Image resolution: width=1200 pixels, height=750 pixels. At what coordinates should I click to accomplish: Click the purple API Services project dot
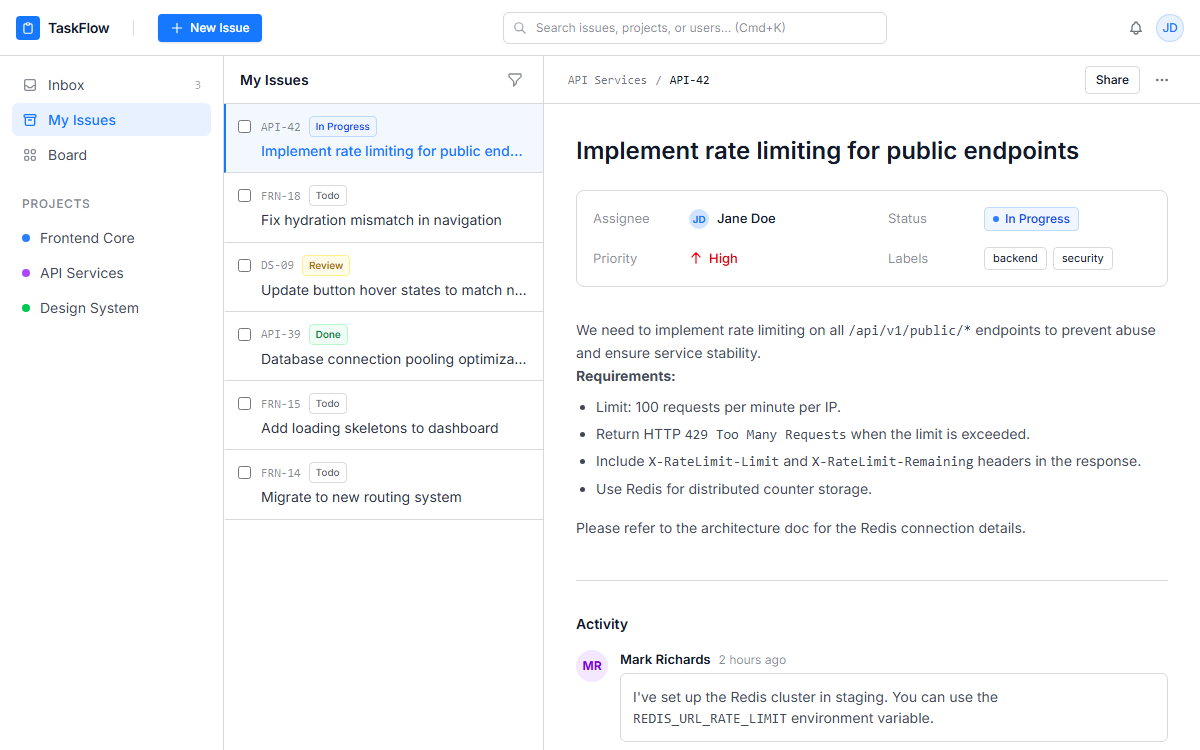pyautogui.click(x=26, y=273)
